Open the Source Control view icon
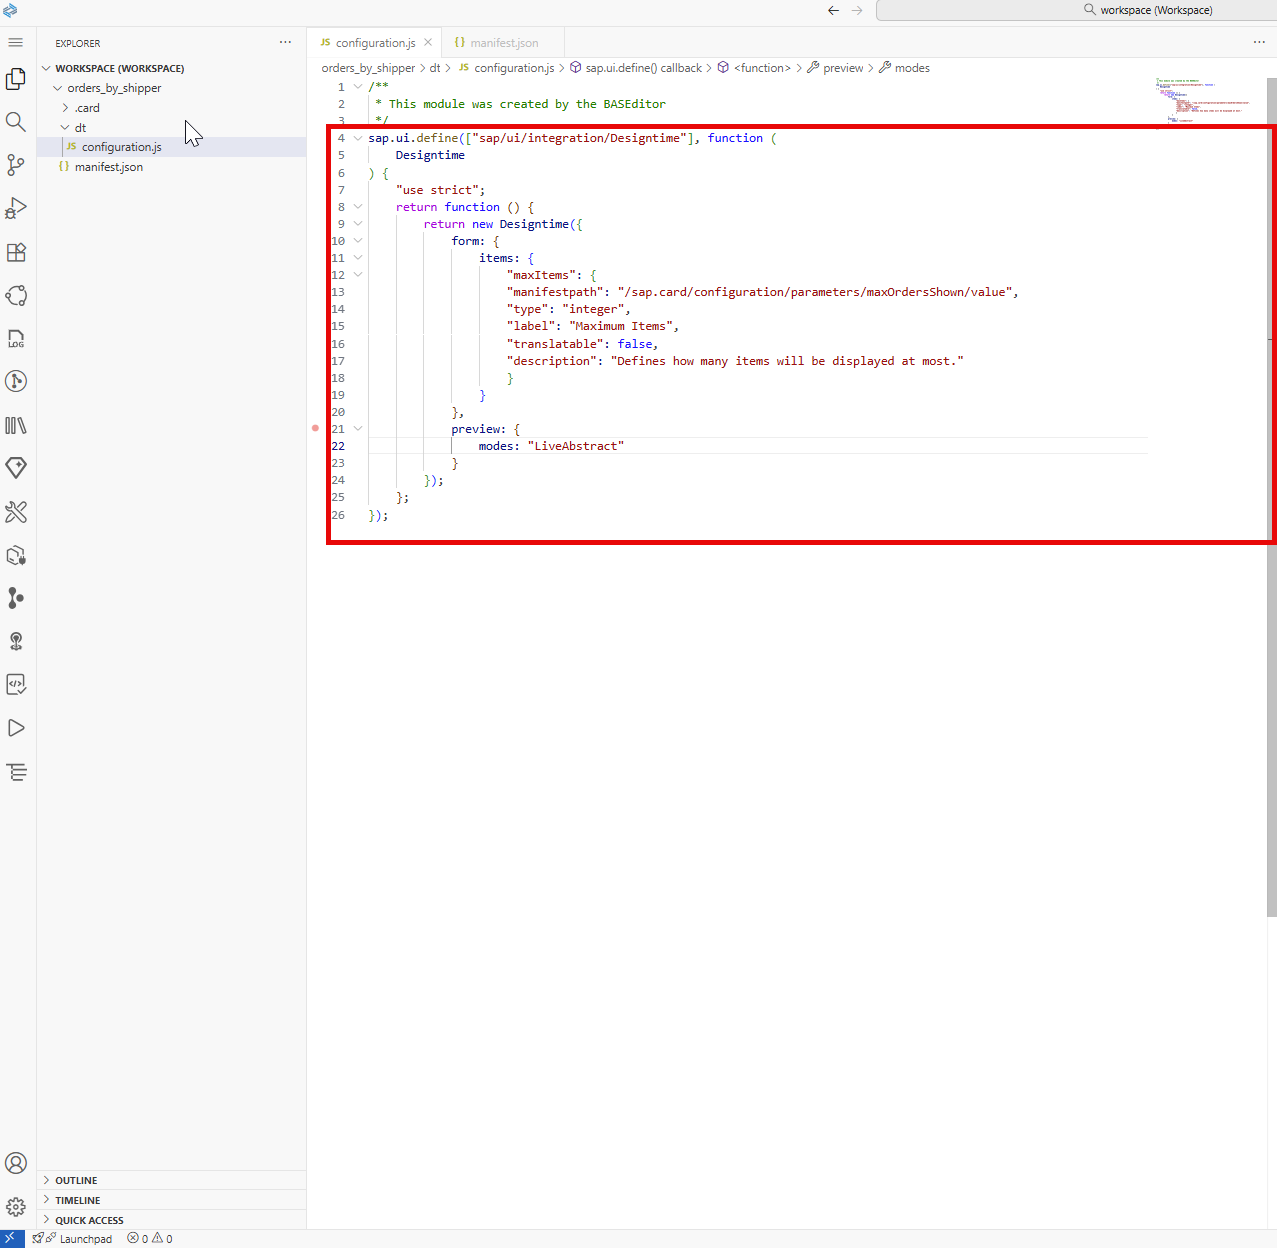1277x1248 pixels. click(x=16, y=165)
